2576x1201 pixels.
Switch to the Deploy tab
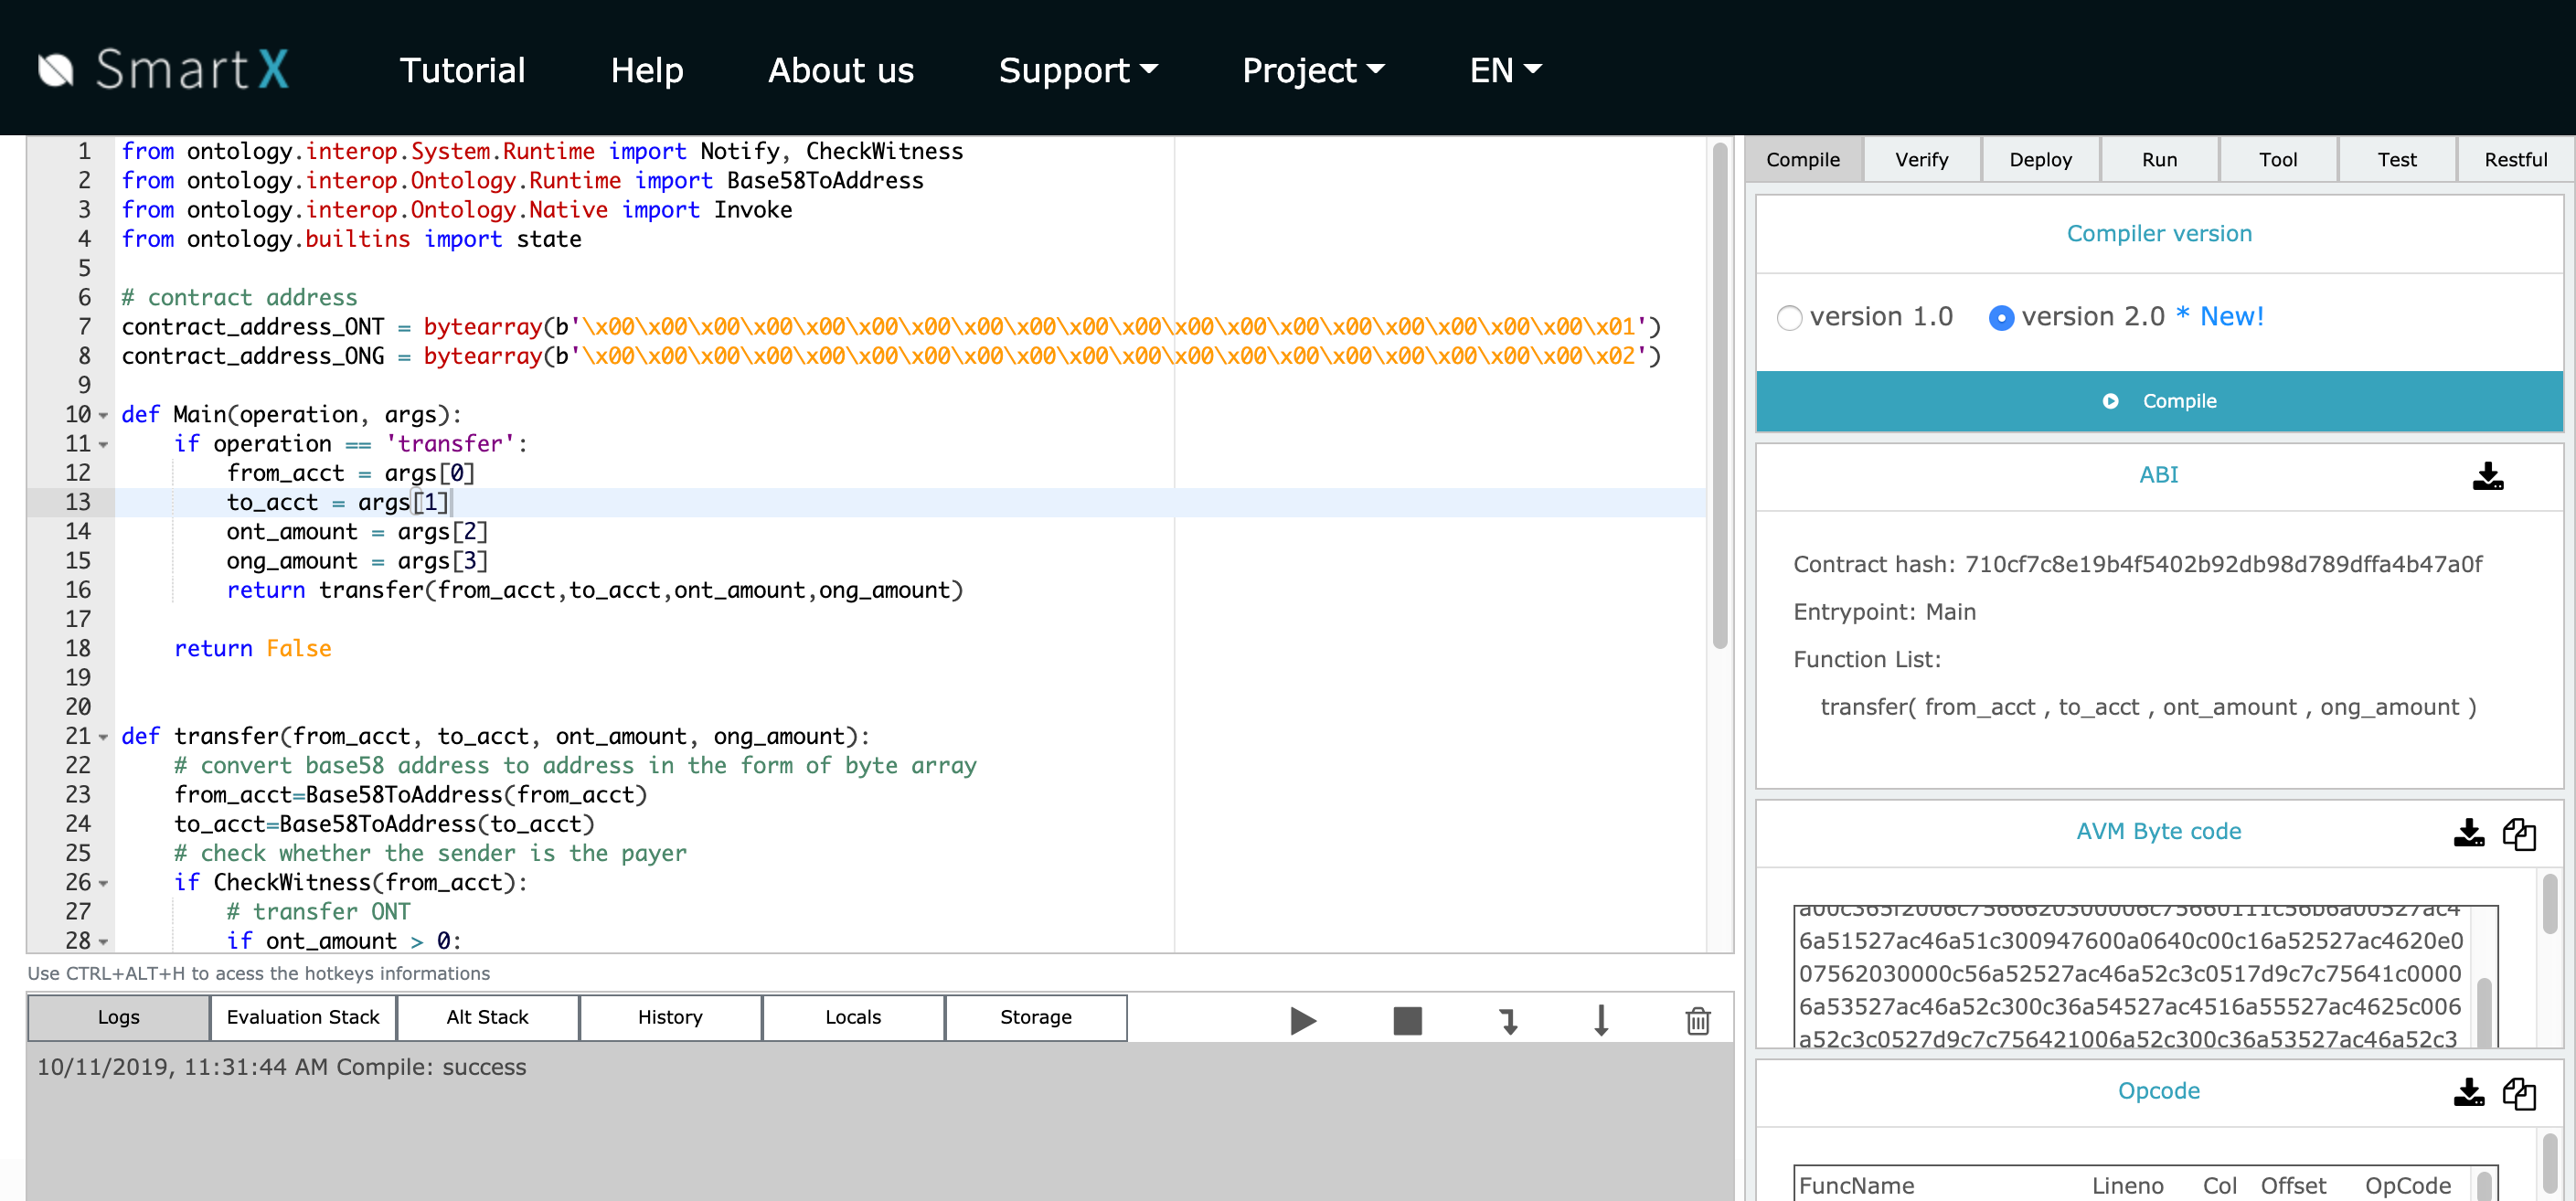coord(2040,159)
